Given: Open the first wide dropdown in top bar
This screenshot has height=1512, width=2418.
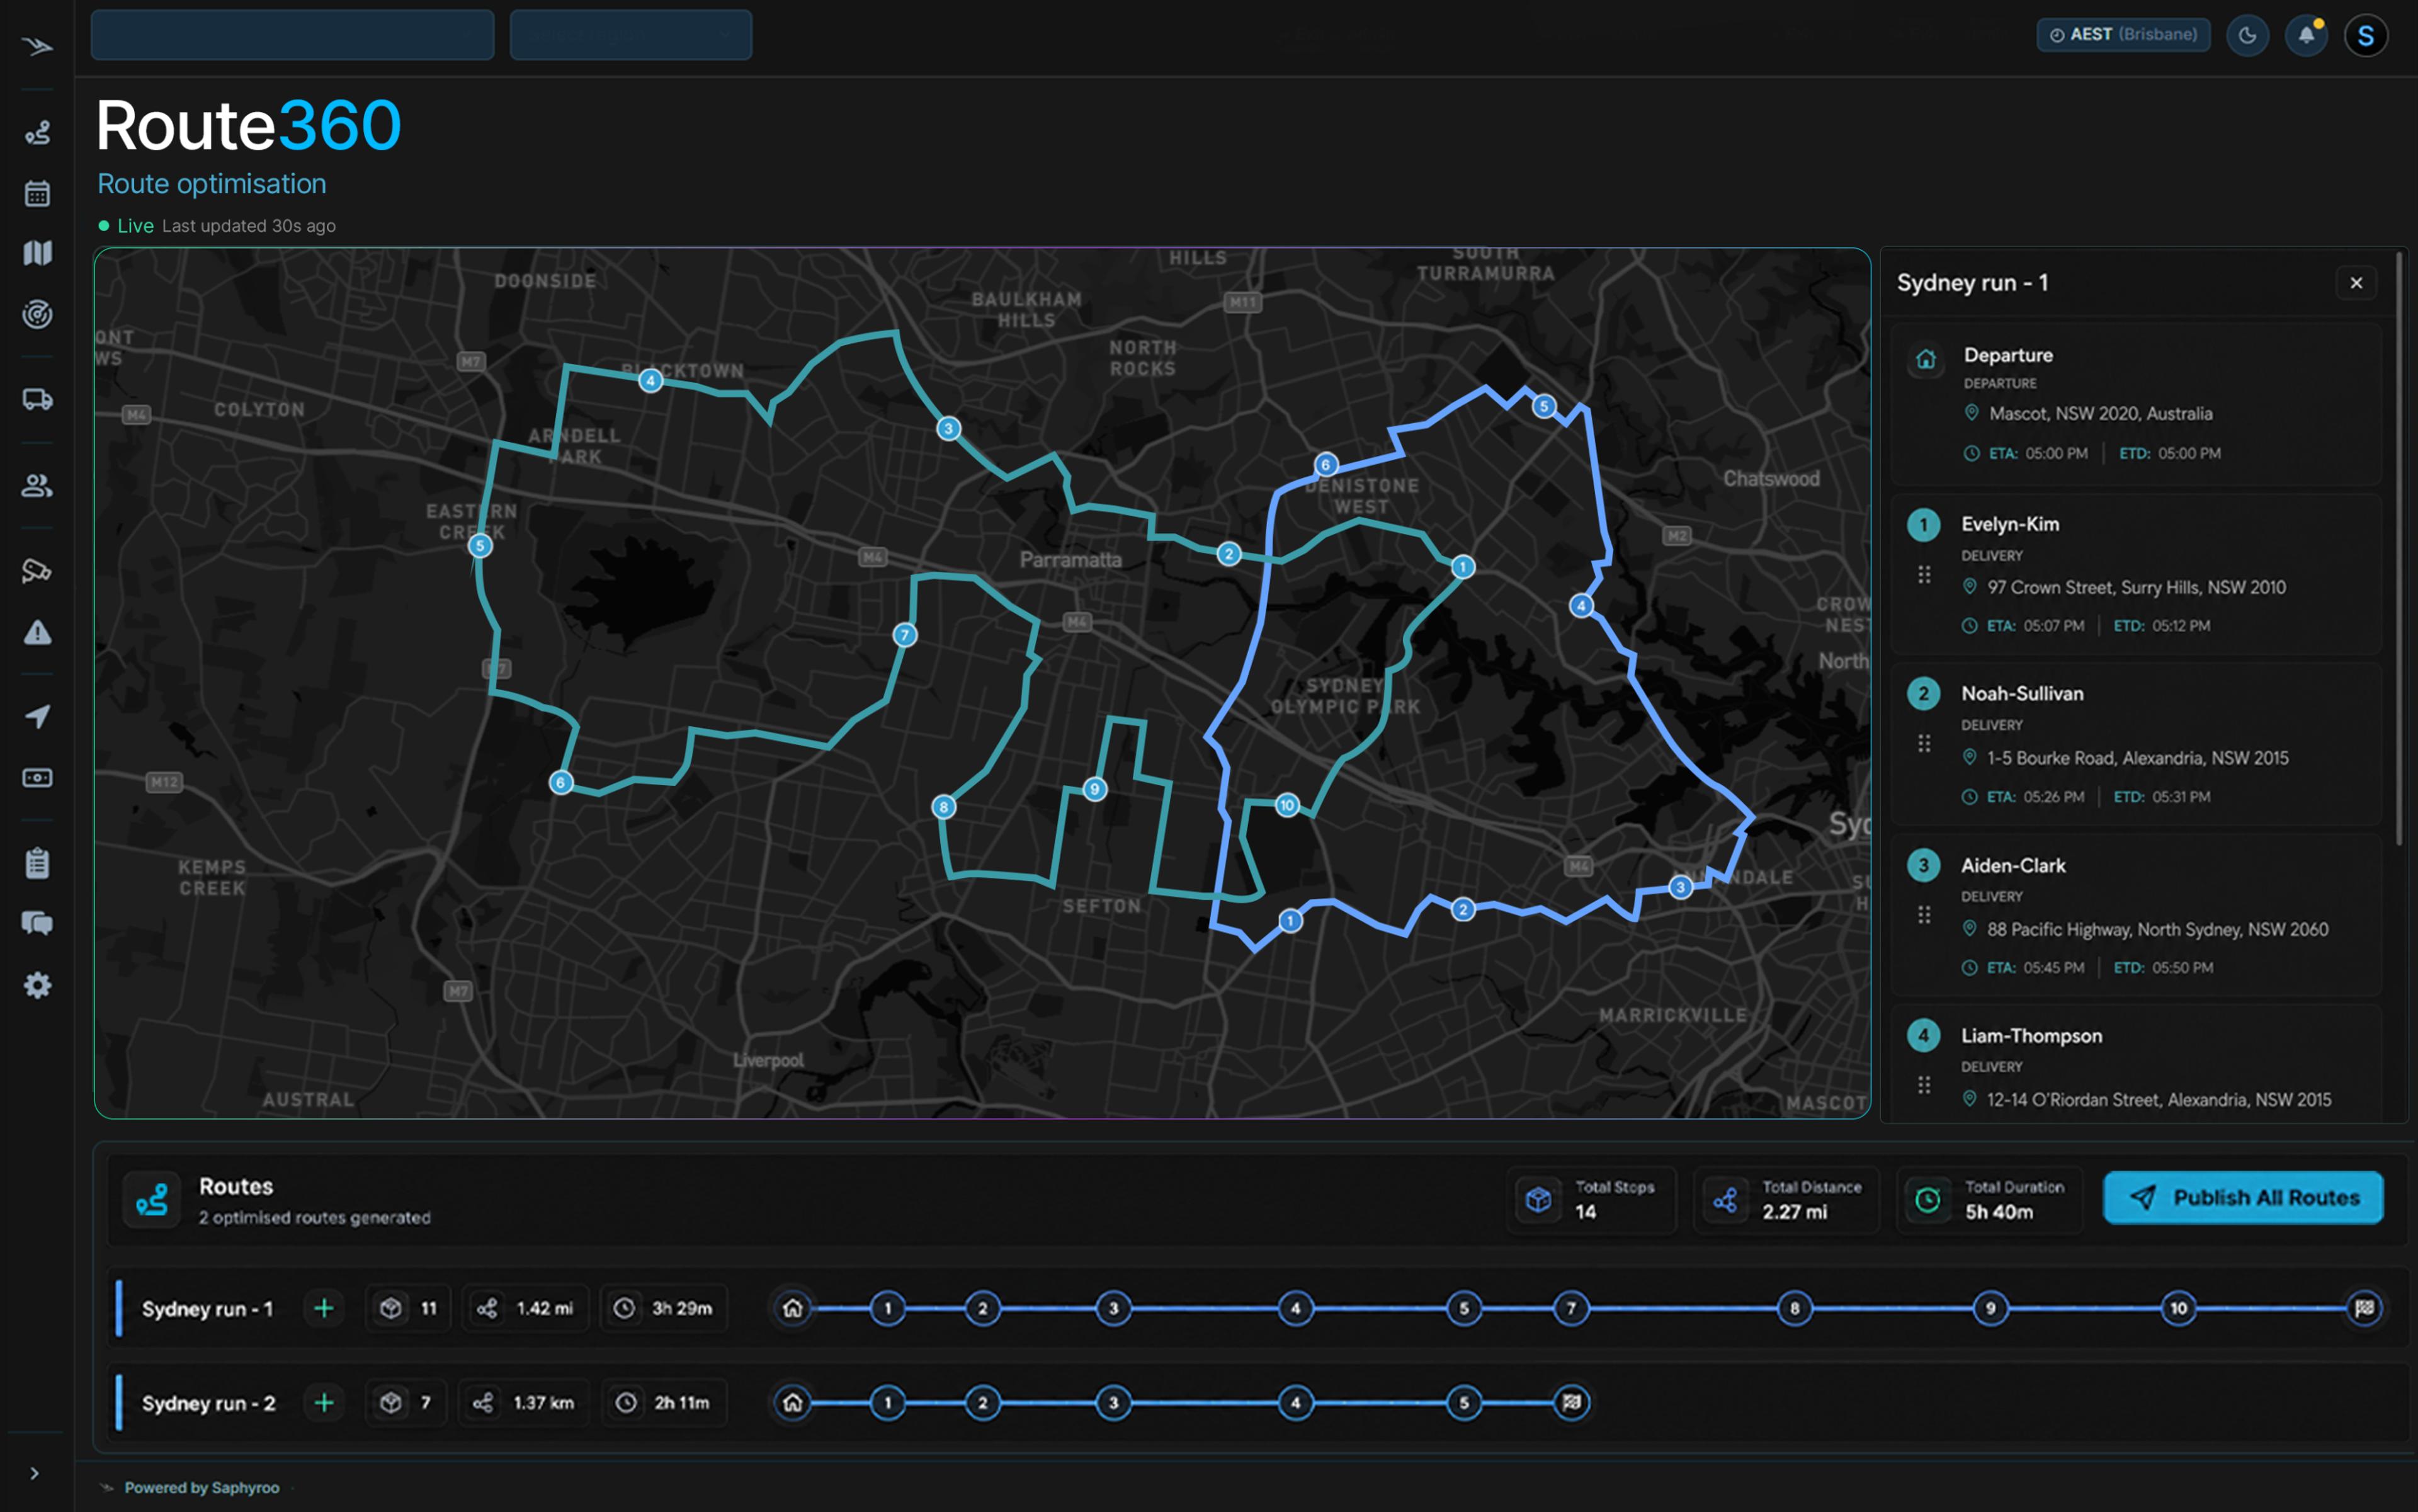Looking at the screenshot, I should pyautogui.click(x=292, y=35).
